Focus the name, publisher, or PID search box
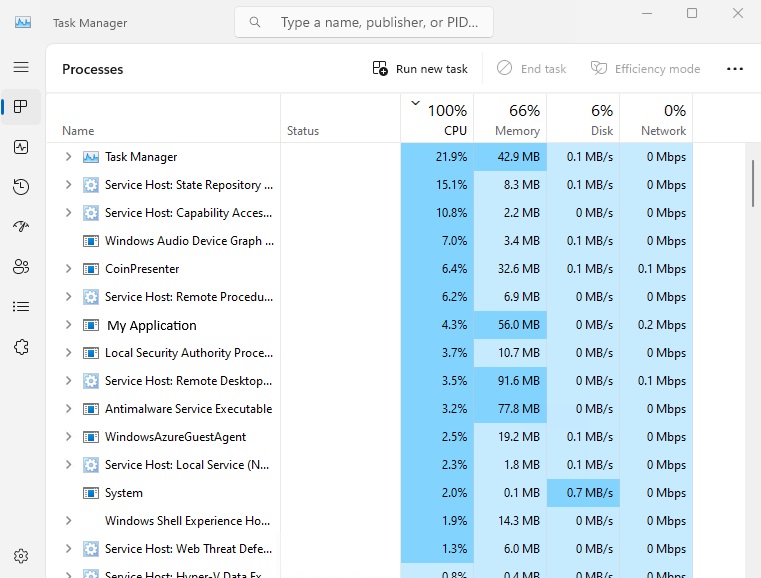The height and width of the screenshot is (578, 761). [364, 22]
